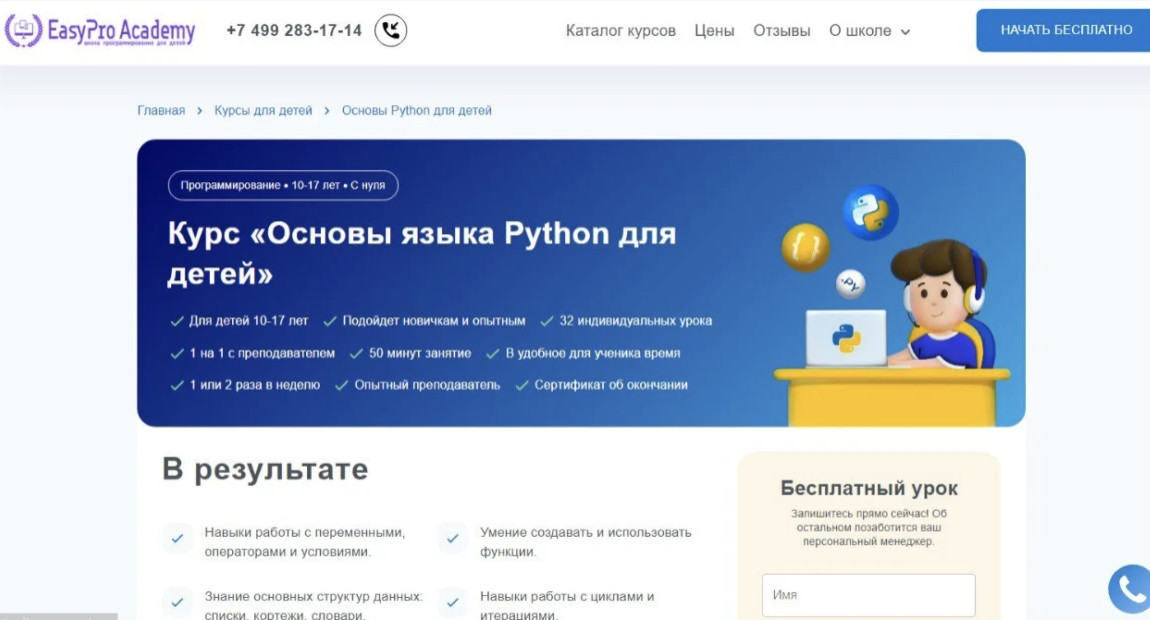Open Каталог курсов menu item
This screenshot has height=620, width=1150.
(620, 31)
